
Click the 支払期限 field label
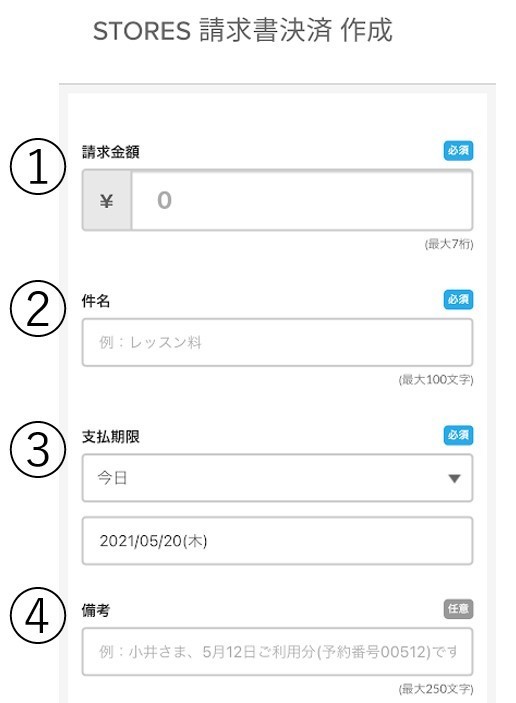pos(111,437)
